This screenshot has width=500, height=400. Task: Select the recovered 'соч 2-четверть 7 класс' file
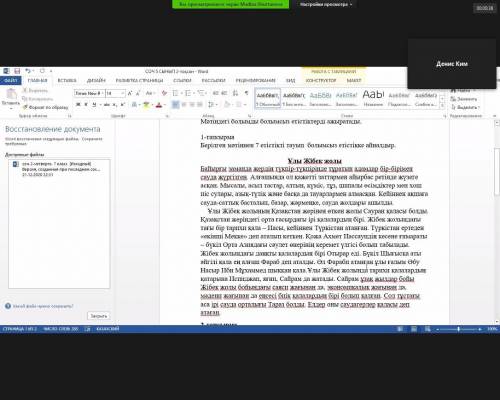click(59, 169)
